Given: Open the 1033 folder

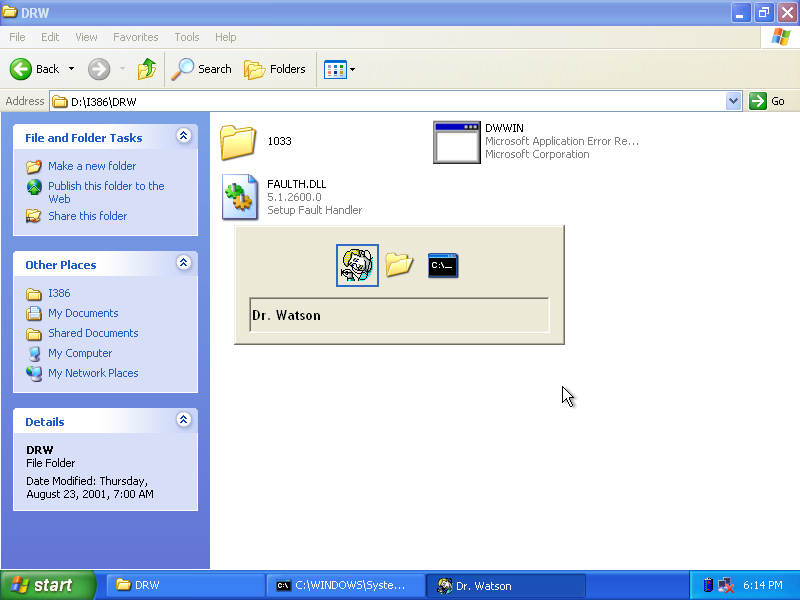Looking at the screenshot, I should pyautogui.click(x=239, y=142).
